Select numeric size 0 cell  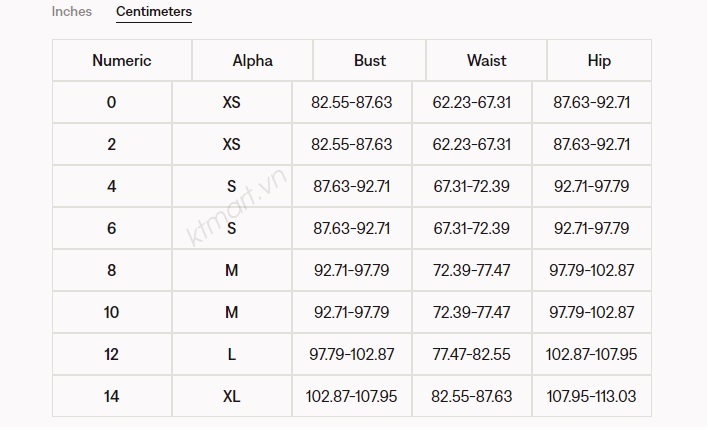click(111, 102)
